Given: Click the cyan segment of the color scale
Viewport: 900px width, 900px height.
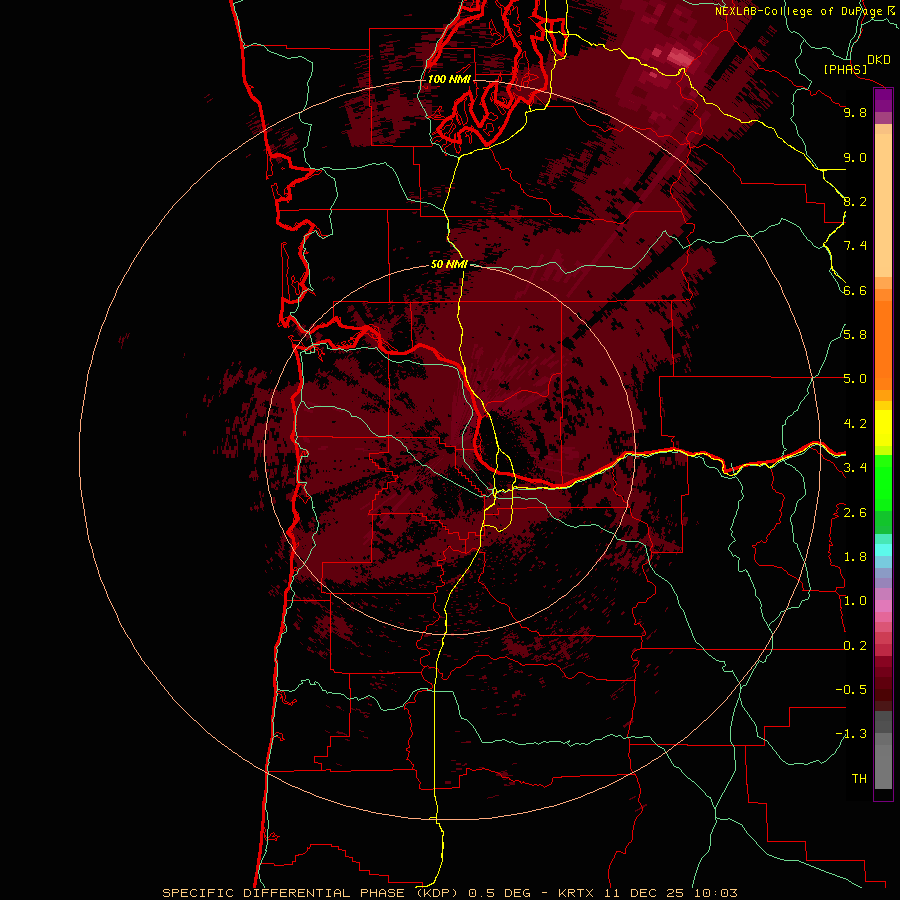Looking at the screenshot, I should [x=883, y=550].
